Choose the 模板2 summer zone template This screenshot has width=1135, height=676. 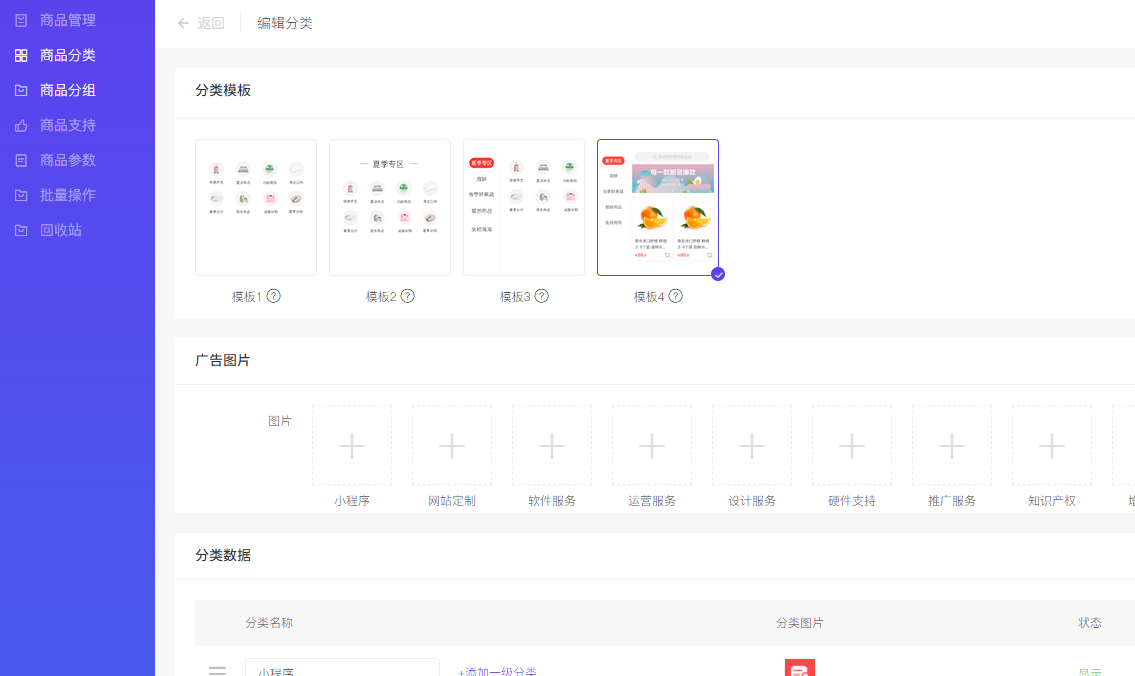(x=390, y=207)
